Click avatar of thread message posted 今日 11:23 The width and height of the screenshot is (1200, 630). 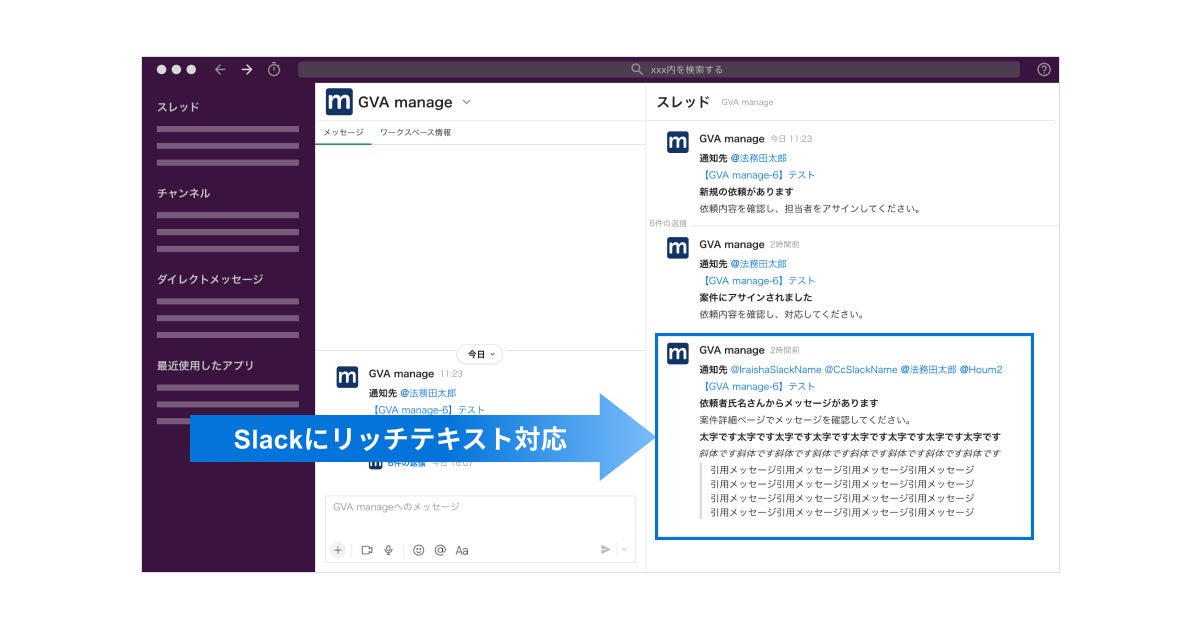(678, 142)
